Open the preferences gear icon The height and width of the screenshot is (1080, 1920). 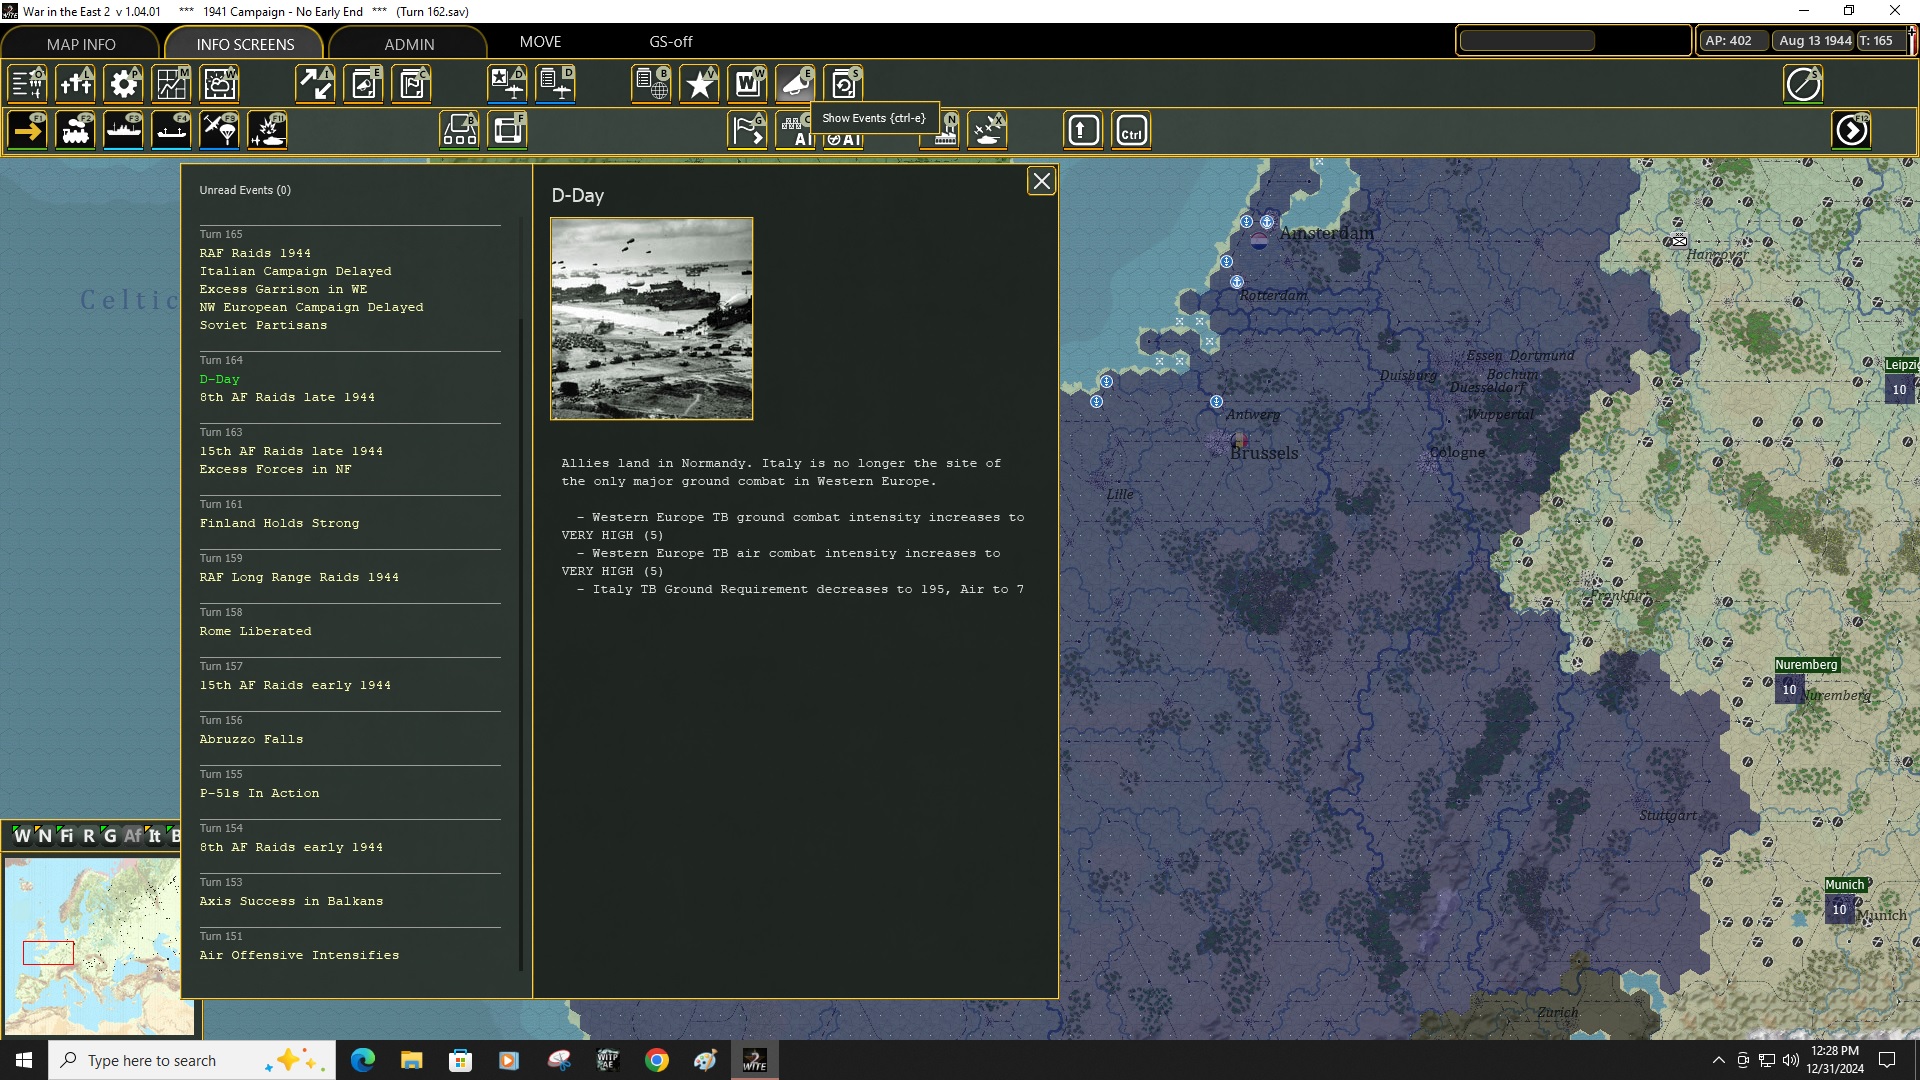click(x=124, y=84)
